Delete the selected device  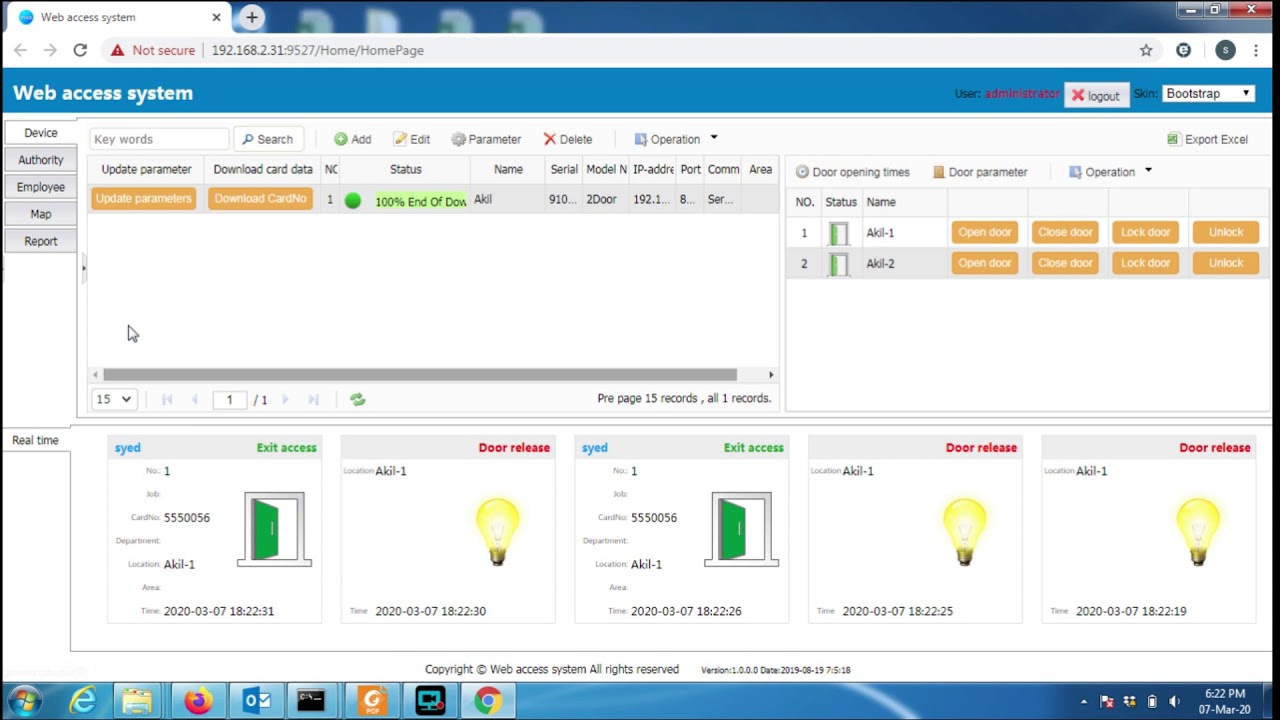568,139
